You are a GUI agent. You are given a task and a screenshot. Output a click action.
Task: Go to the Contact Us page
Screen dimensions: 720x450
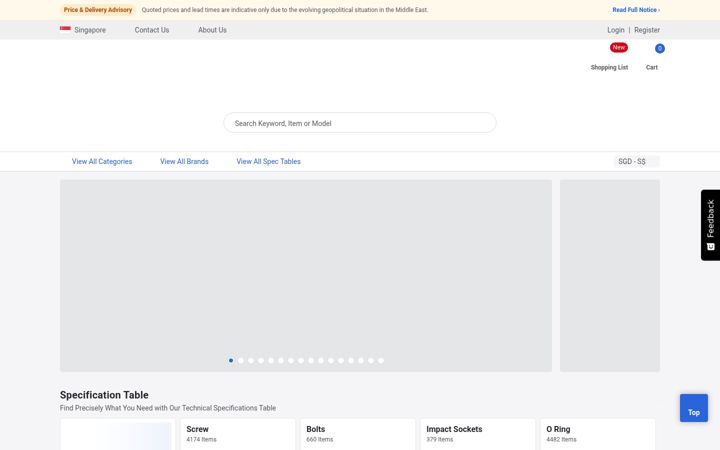(x=152, y=30)
